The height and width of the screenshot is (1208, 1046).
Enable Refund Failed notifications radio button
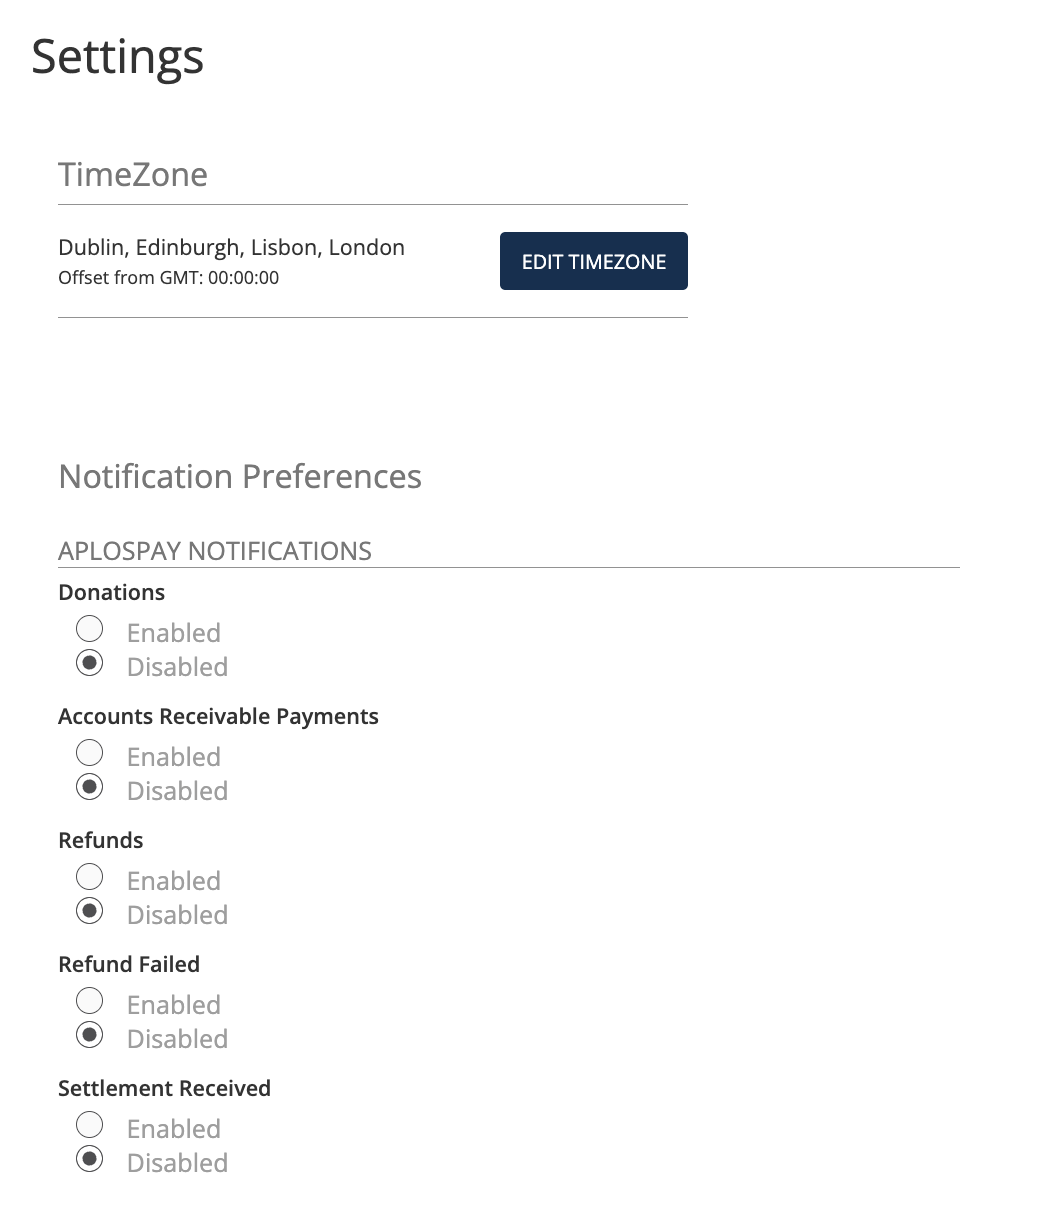[x=90, y=1001]
